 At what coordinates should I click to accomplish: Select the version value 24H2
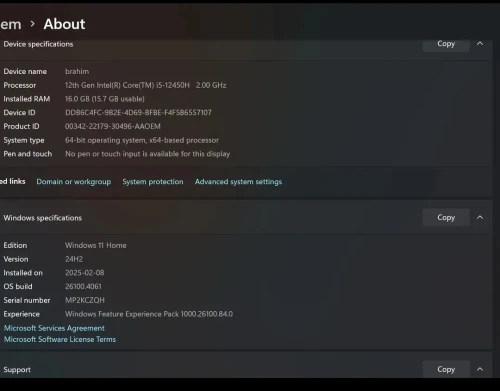[74, 259]
